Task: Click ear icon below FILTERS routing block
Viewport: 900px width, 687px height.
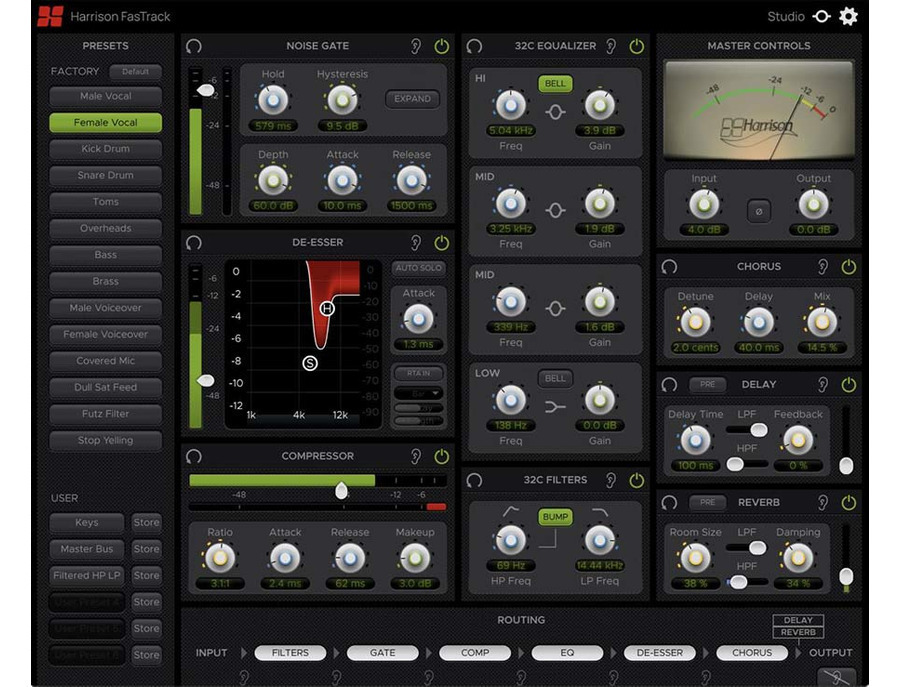Action: coord(244,677)
